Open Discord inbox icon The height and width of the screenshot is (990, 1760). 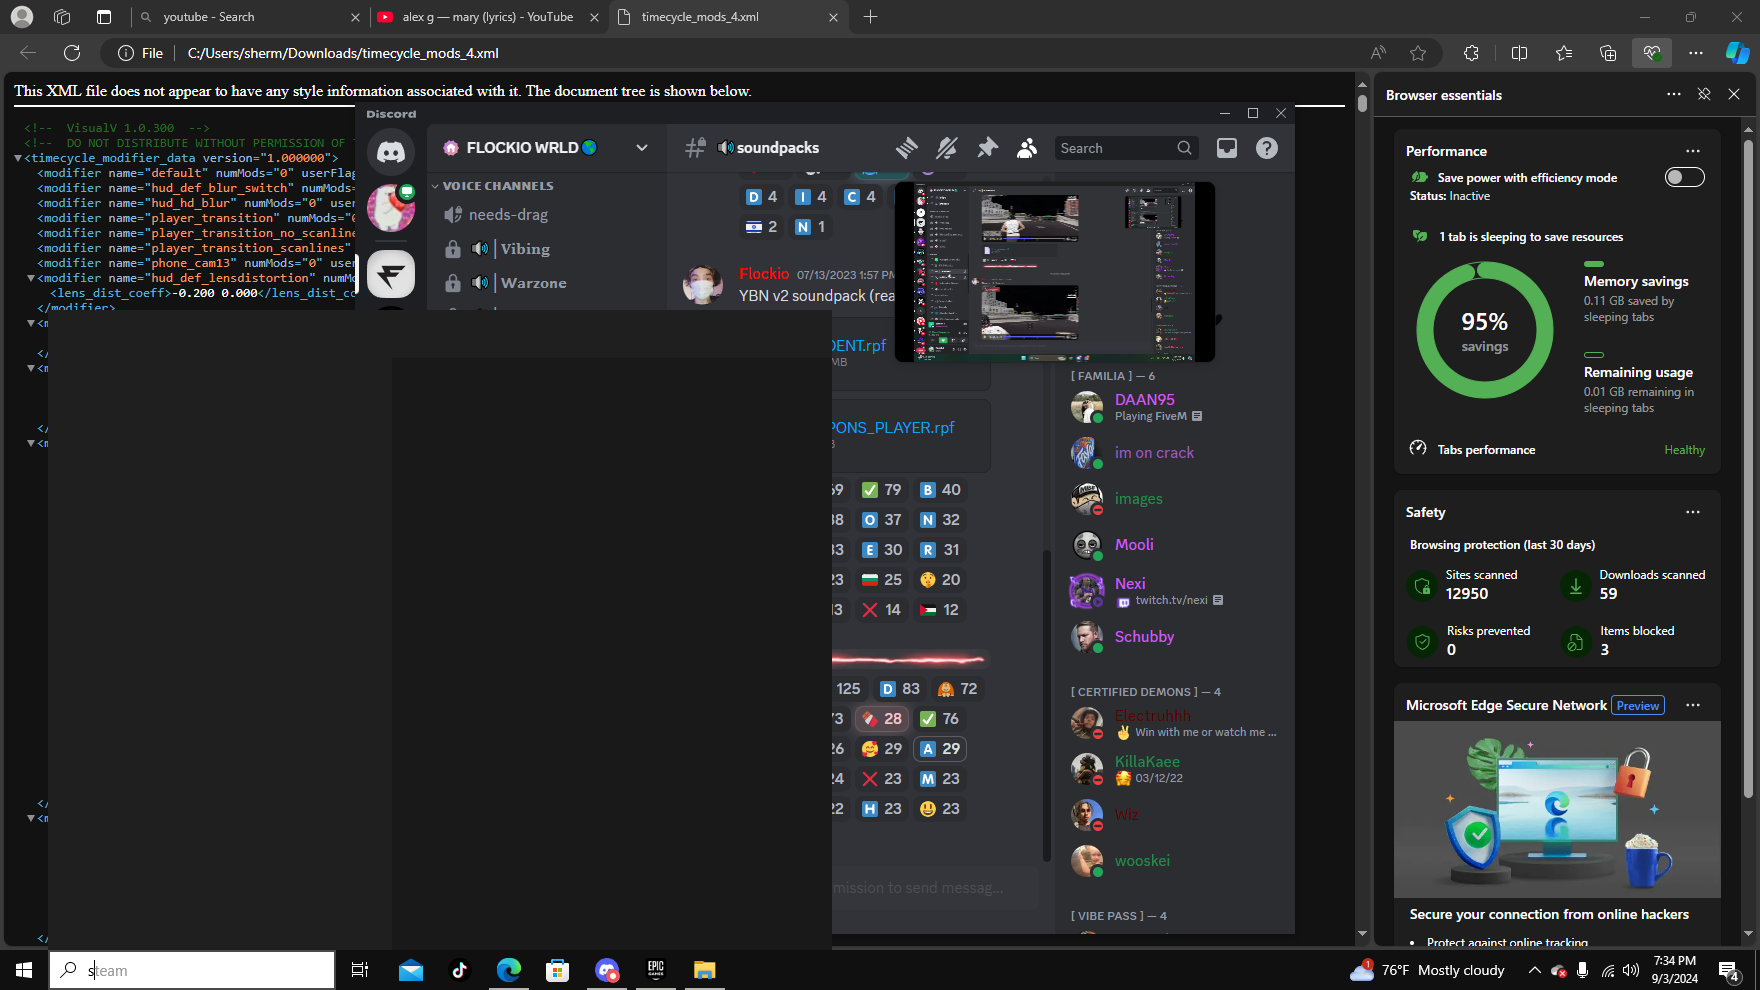1227,148
